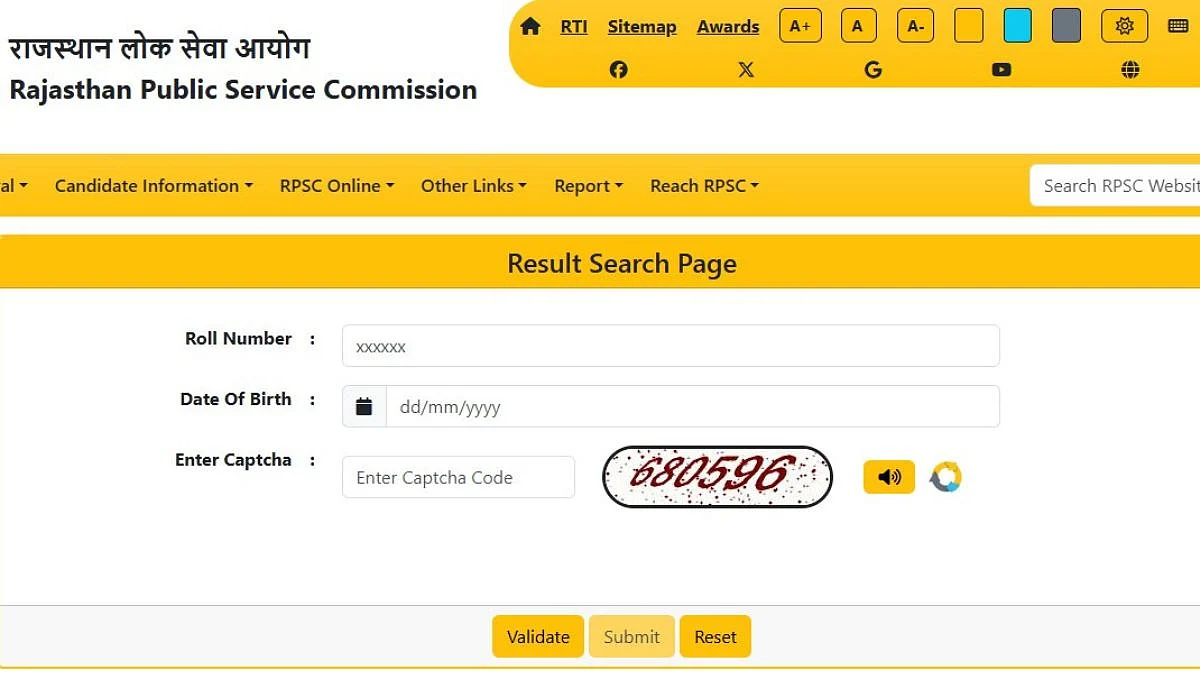Open the Facebook social icon
This screenshot has width=1200, height=675.
(x=619, y=70)
